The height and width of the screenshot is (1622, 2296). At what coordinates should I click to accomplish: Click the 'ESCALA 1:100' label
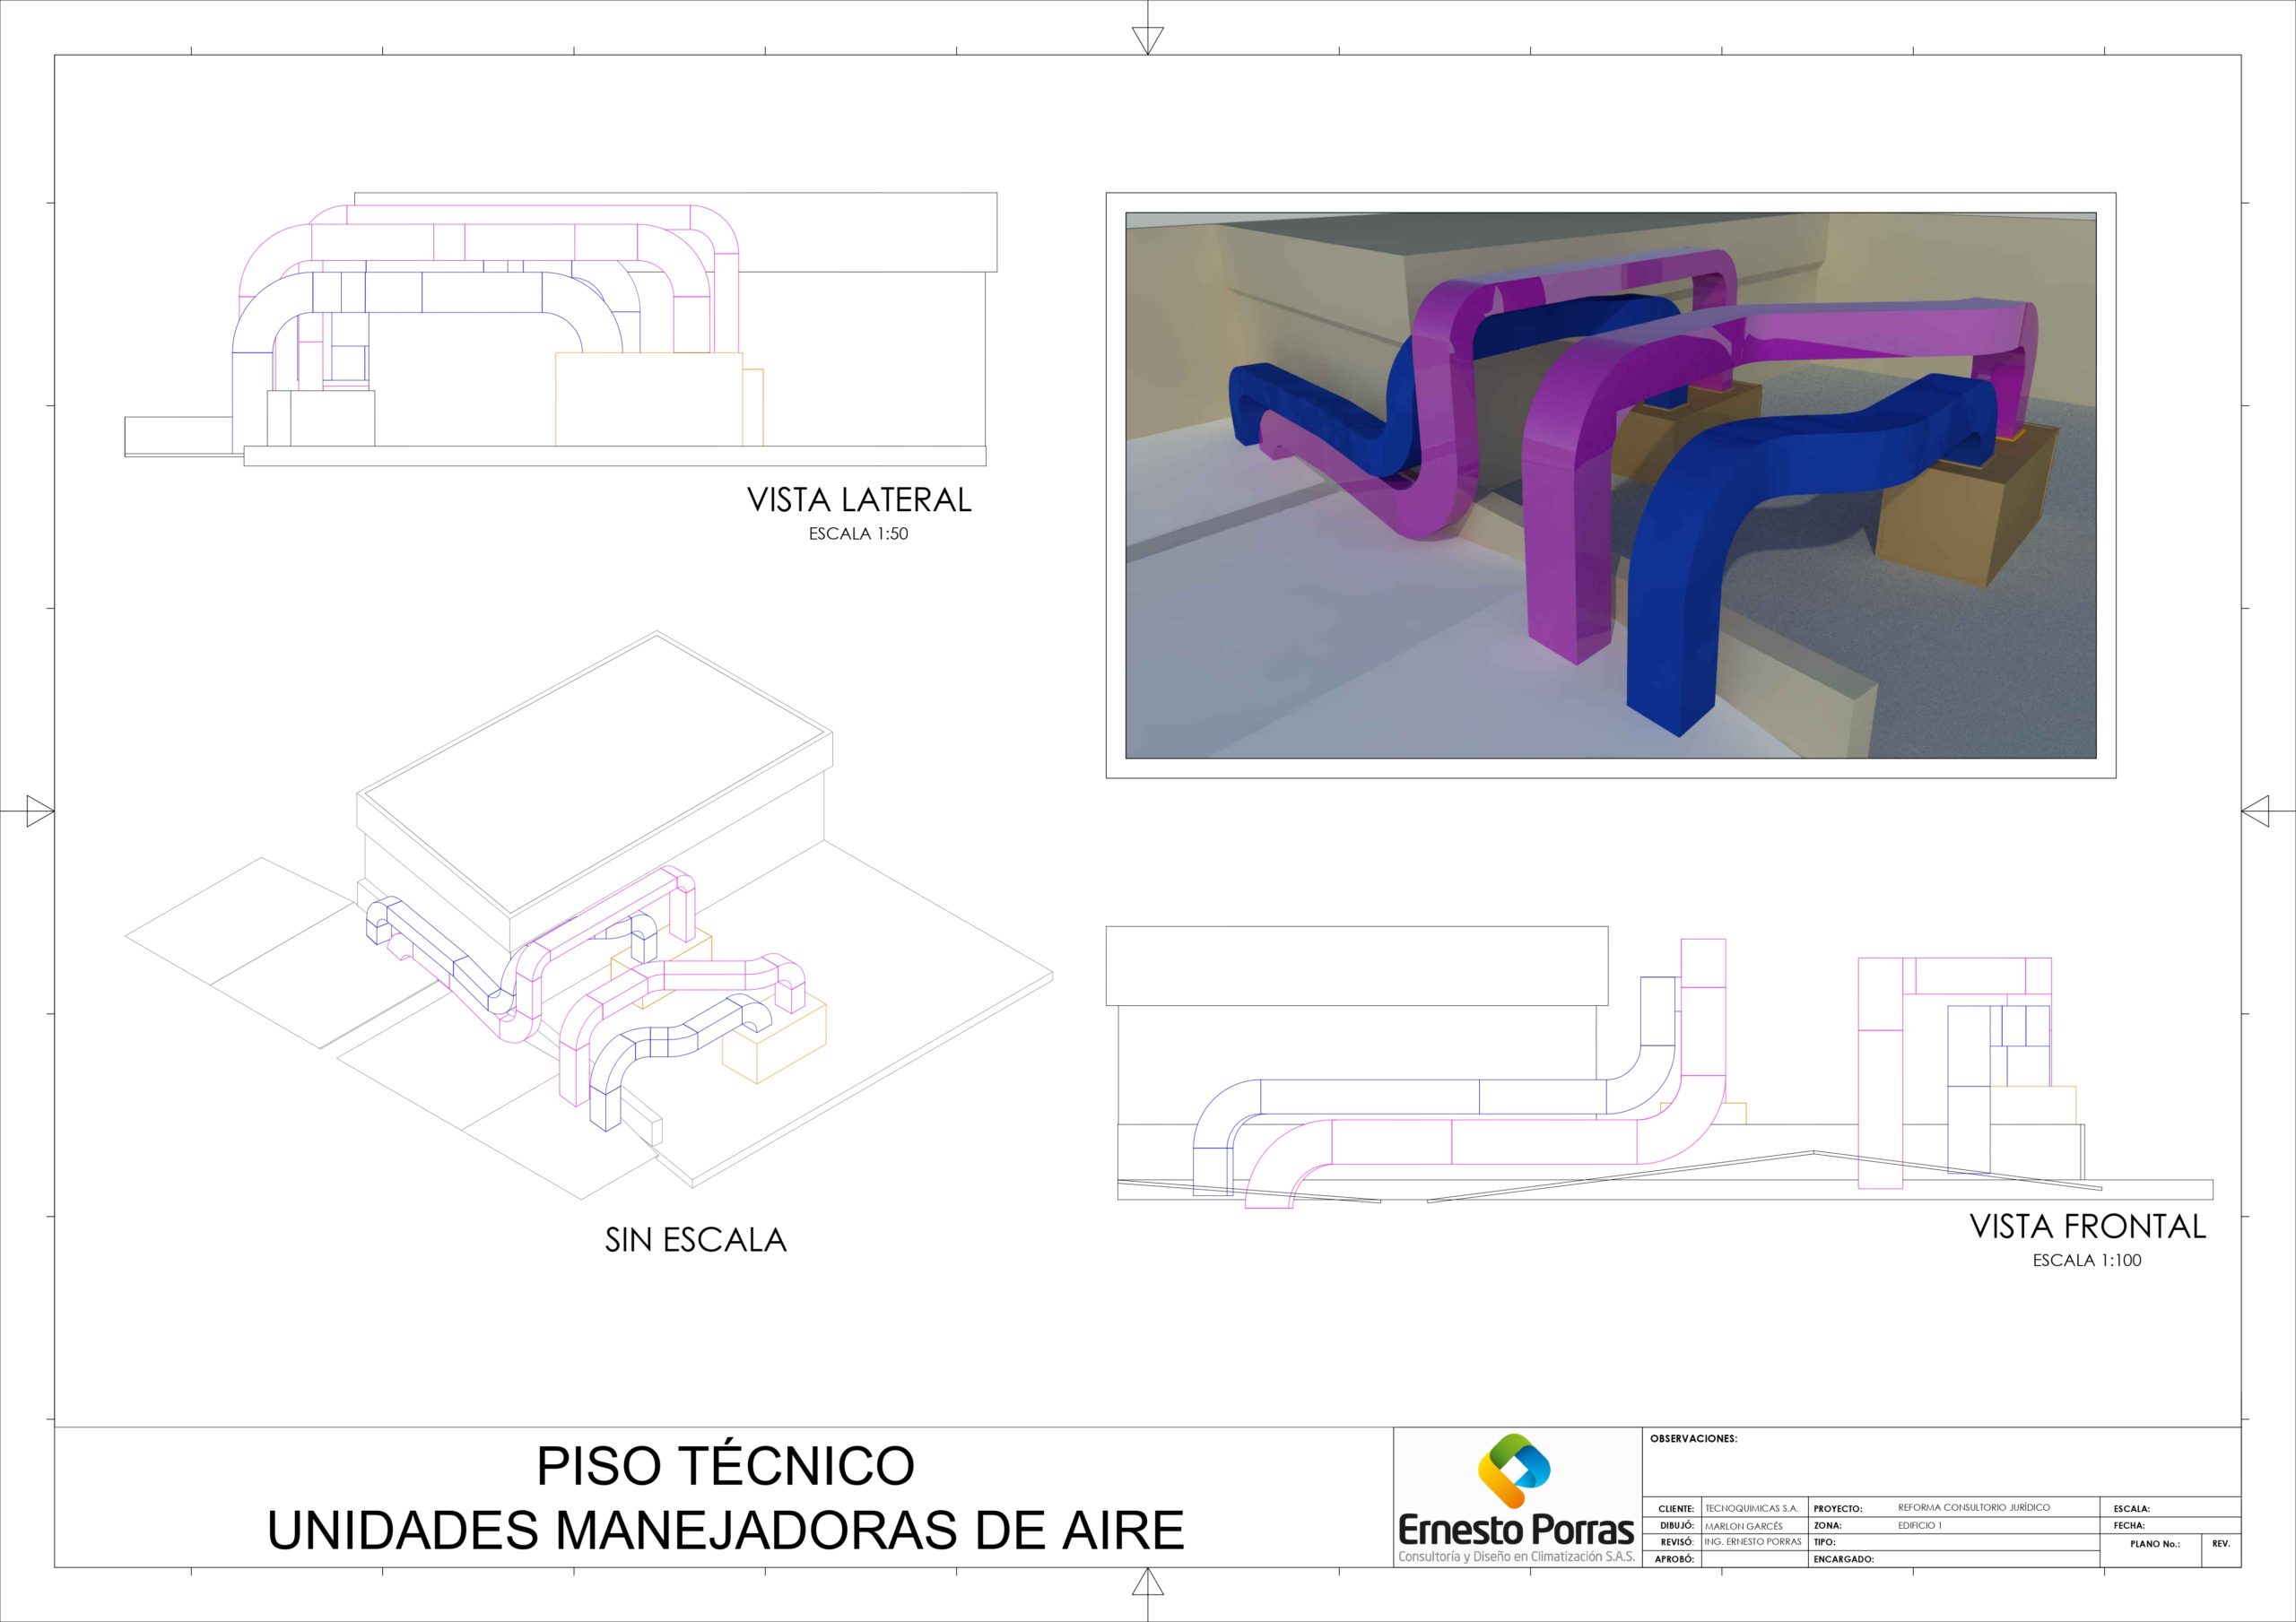point(2087,1260)
